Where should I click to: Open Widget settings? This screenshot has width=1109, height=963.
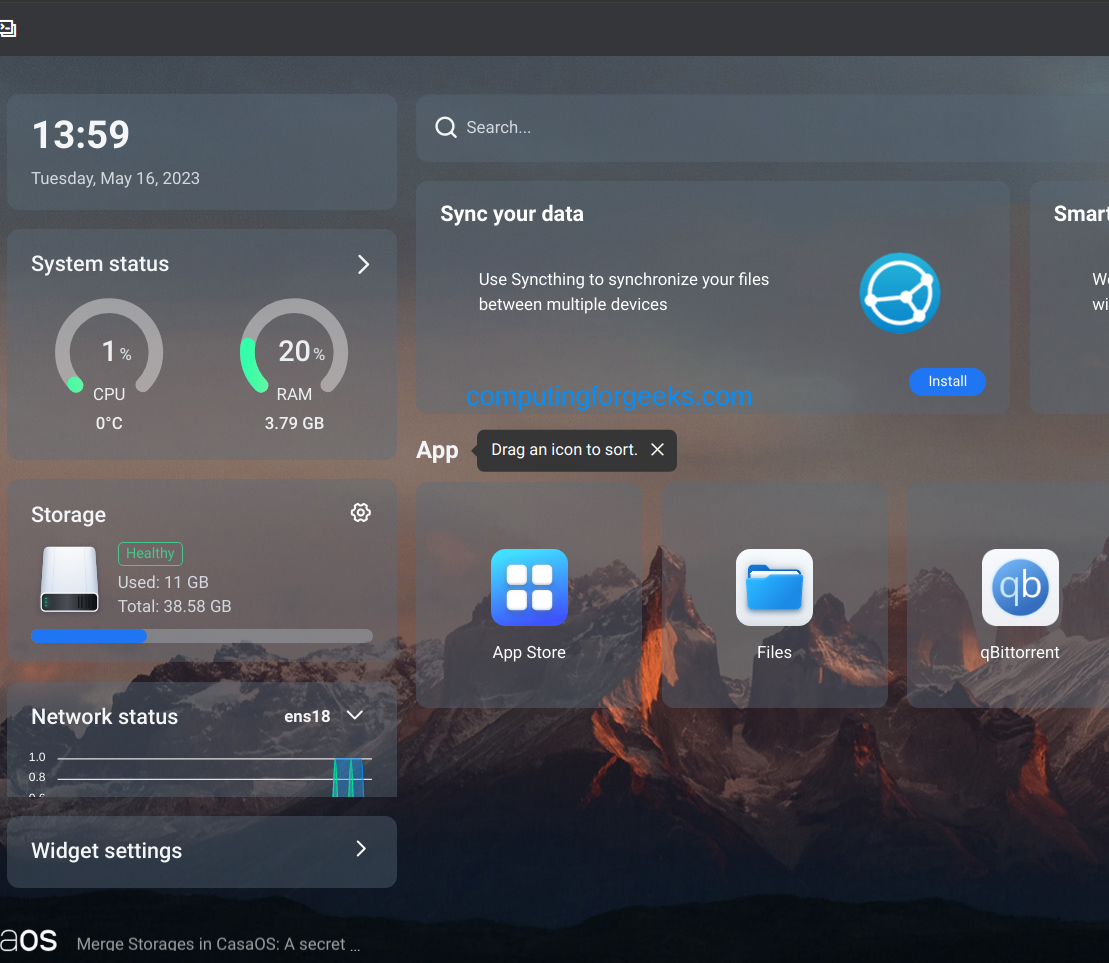pyautogui.click(x=201, y=851)
